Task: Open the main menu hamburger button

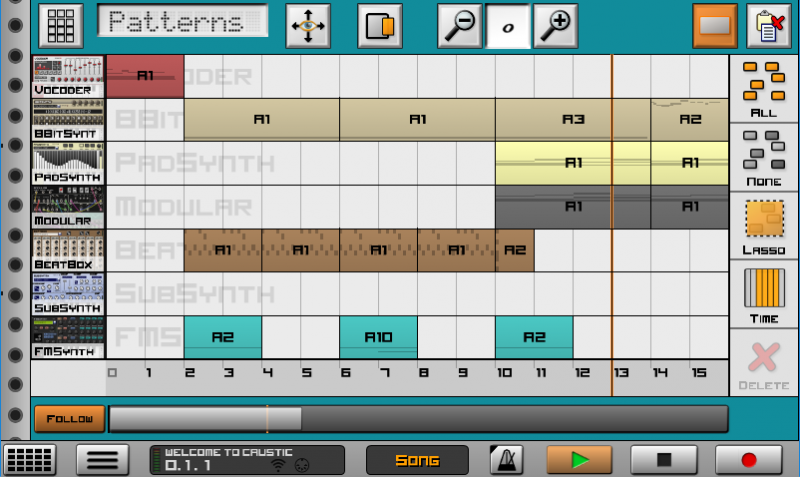Action: tap(102, 460)
